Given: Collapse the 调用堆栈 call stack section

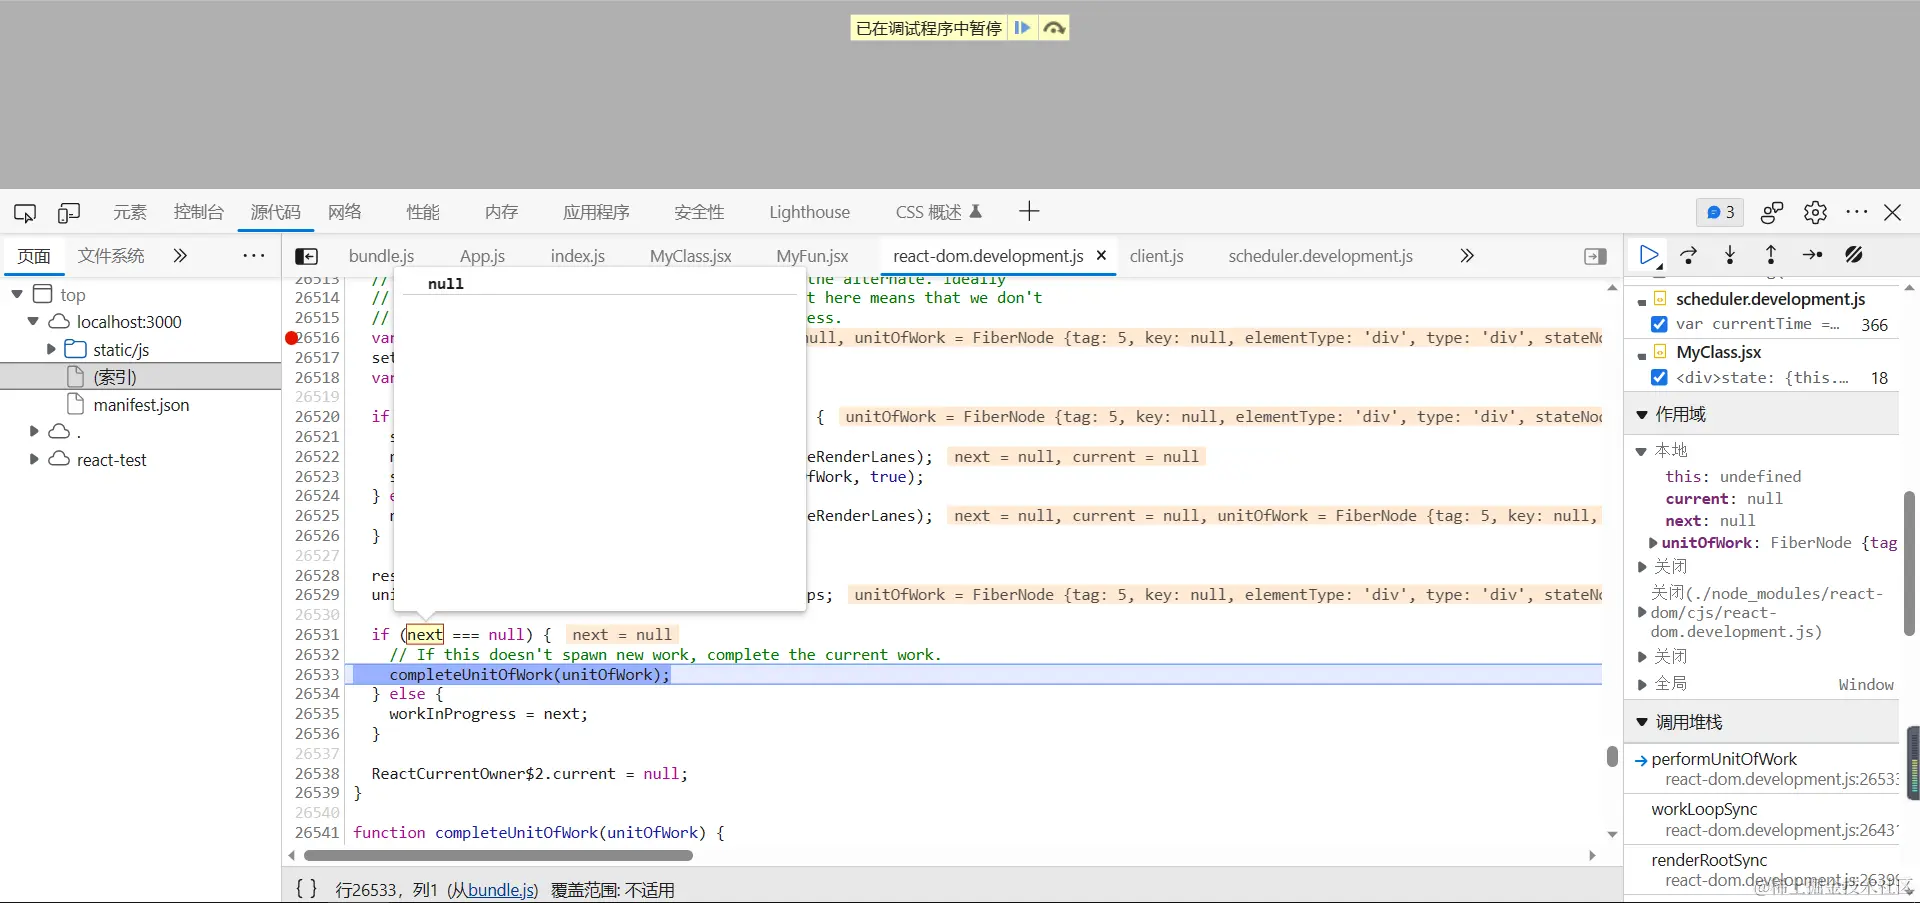Looking at the screenshot, I should (1642, 722).
